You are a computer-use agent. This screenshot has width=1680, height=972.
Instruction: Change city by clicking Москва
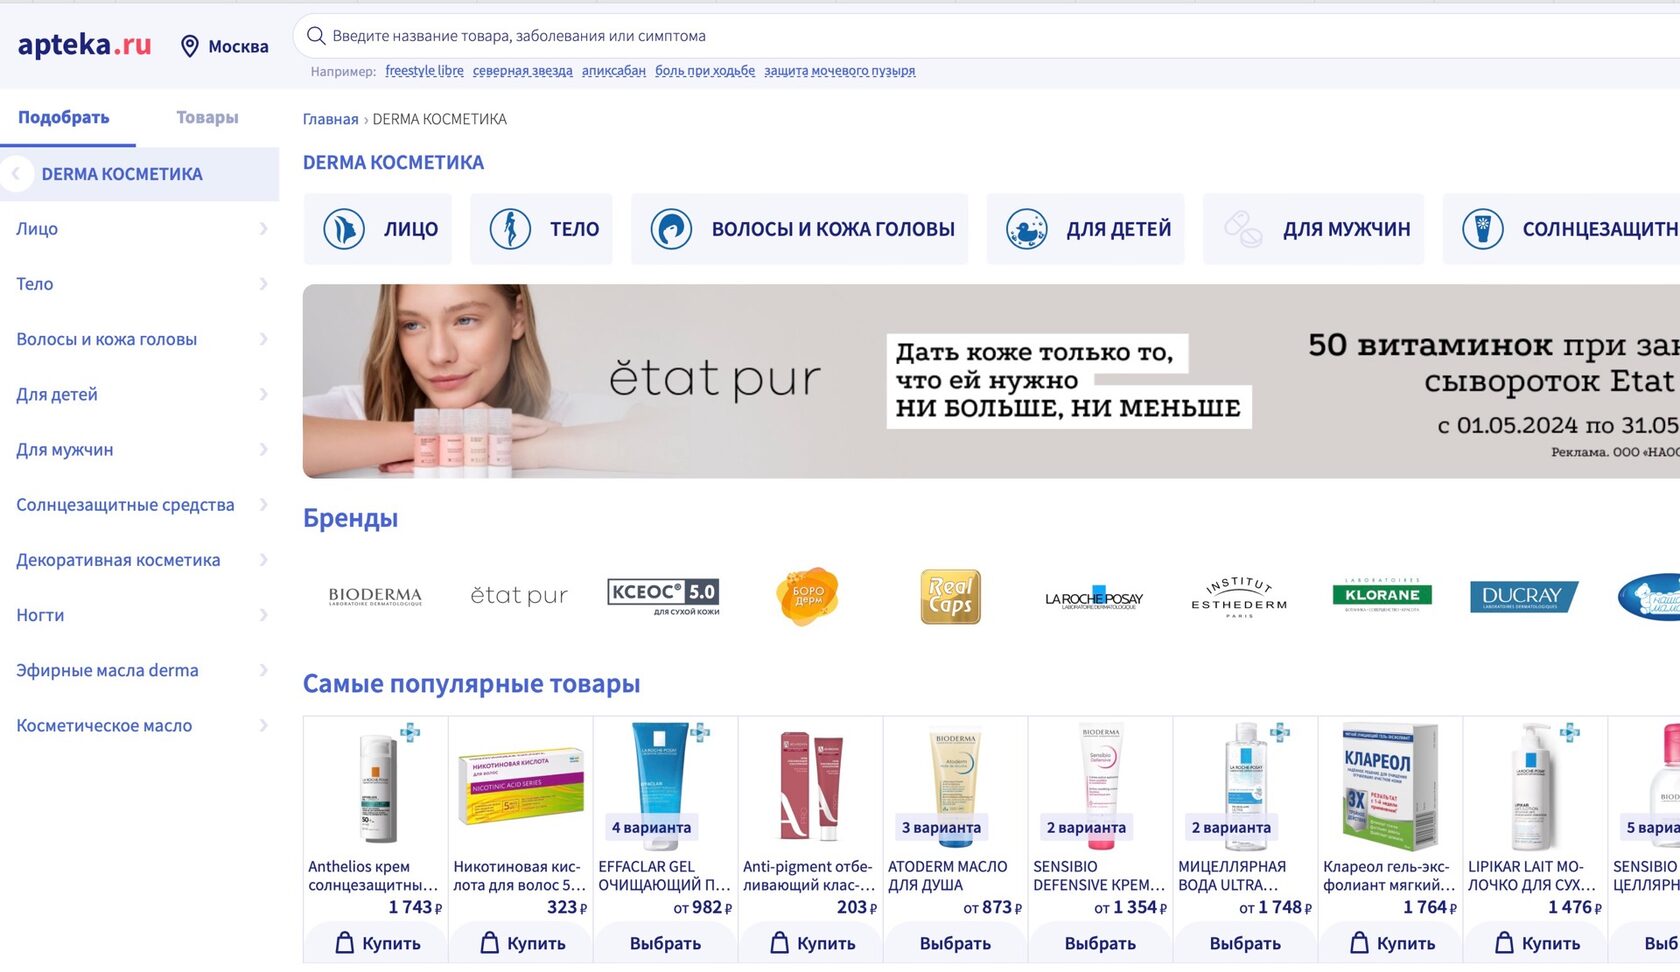point(238,46)
